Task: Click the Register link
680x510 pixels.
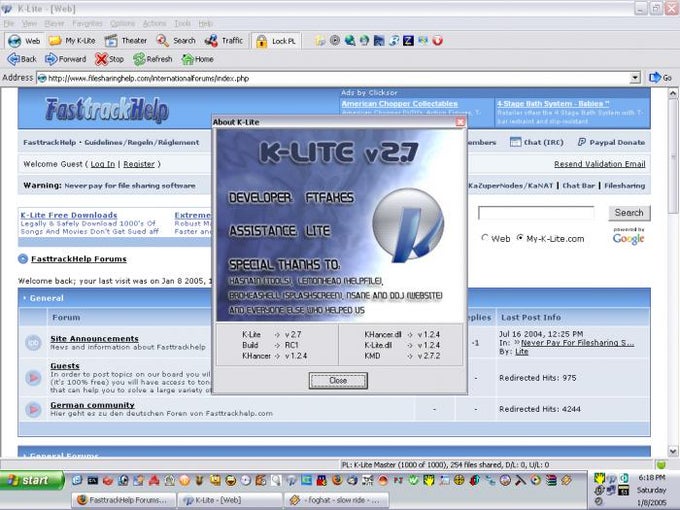Action: (x=139, y=164)
